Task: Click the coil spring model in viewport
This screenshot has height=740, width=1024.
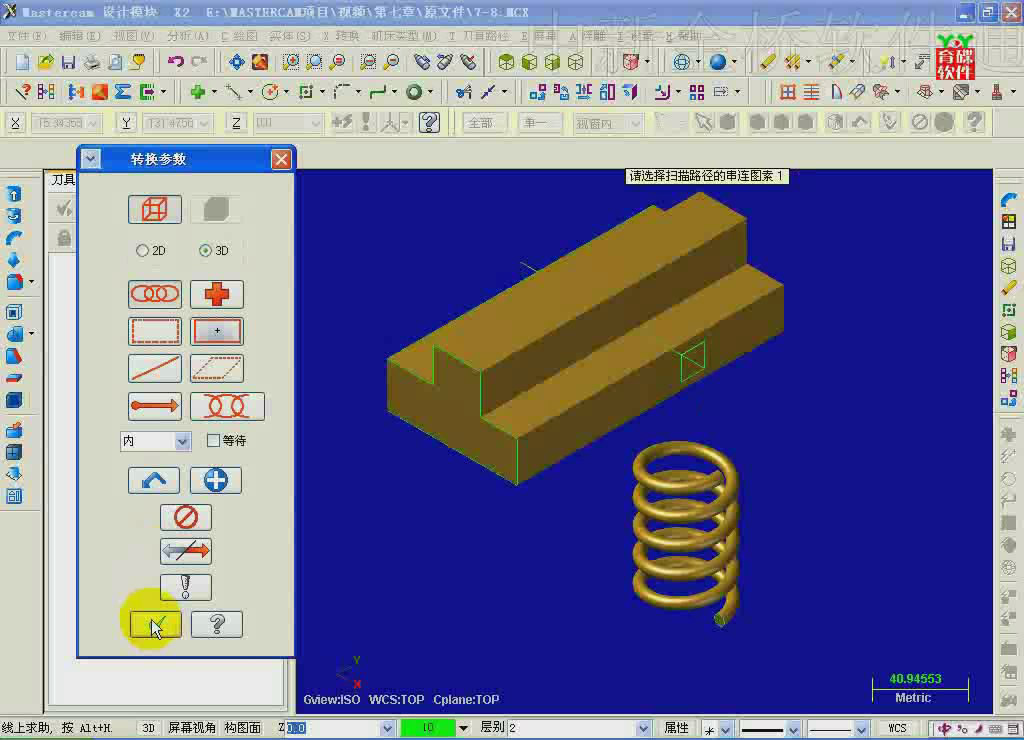Action: [x=686, y=533]
